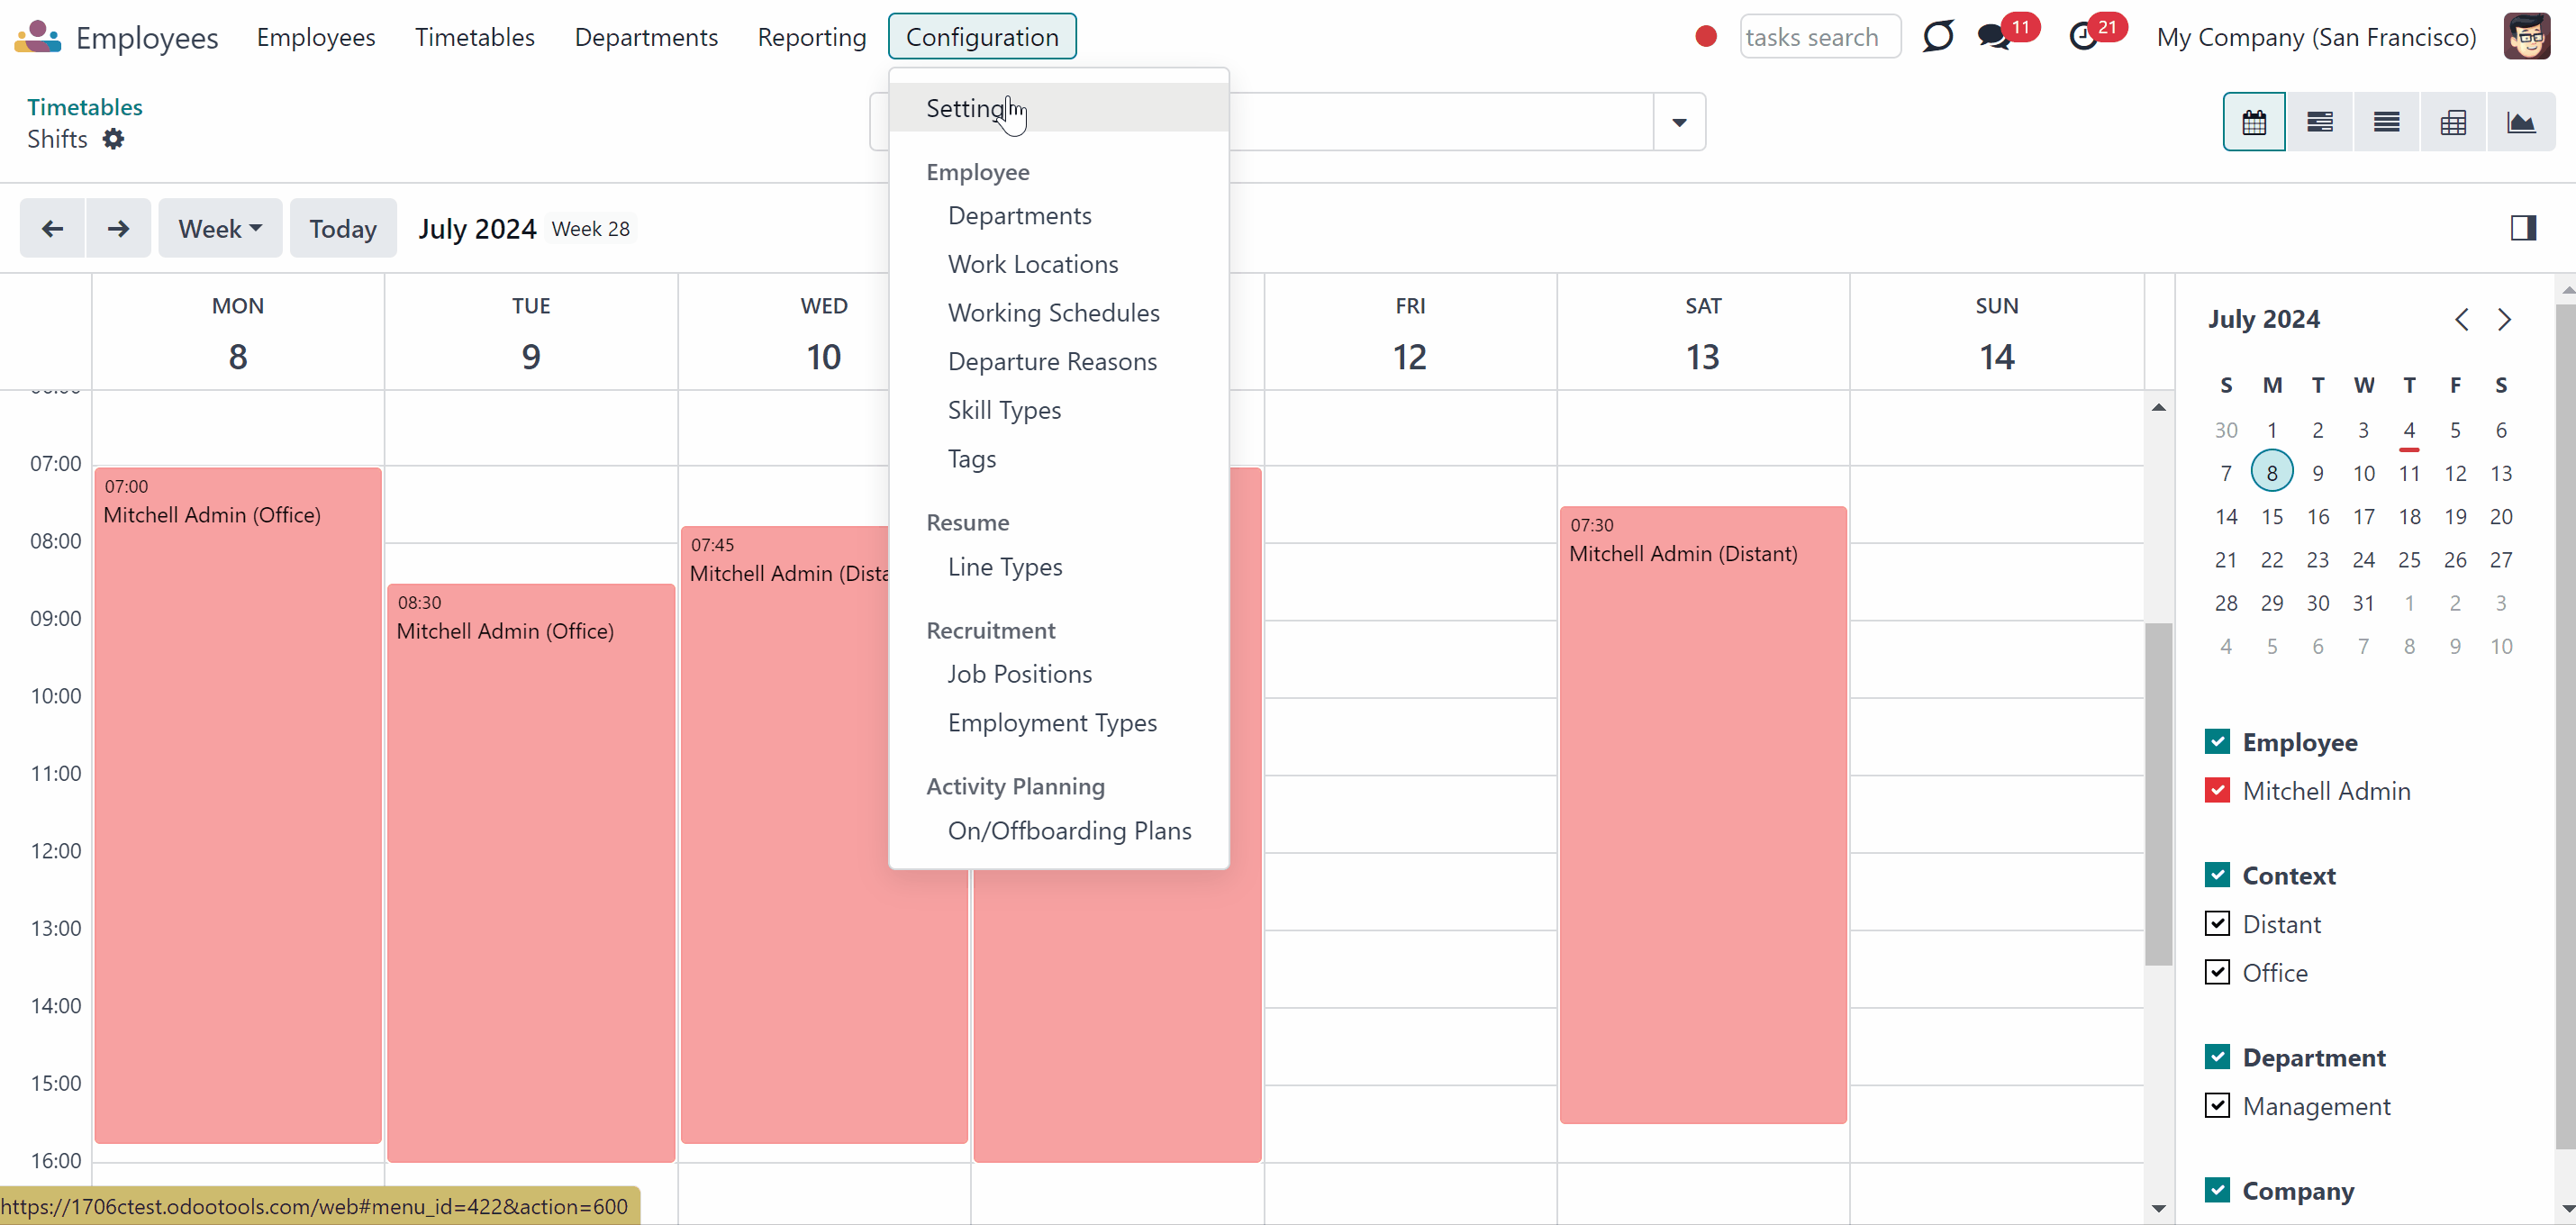Click the Today button

[x=343, y=228]
